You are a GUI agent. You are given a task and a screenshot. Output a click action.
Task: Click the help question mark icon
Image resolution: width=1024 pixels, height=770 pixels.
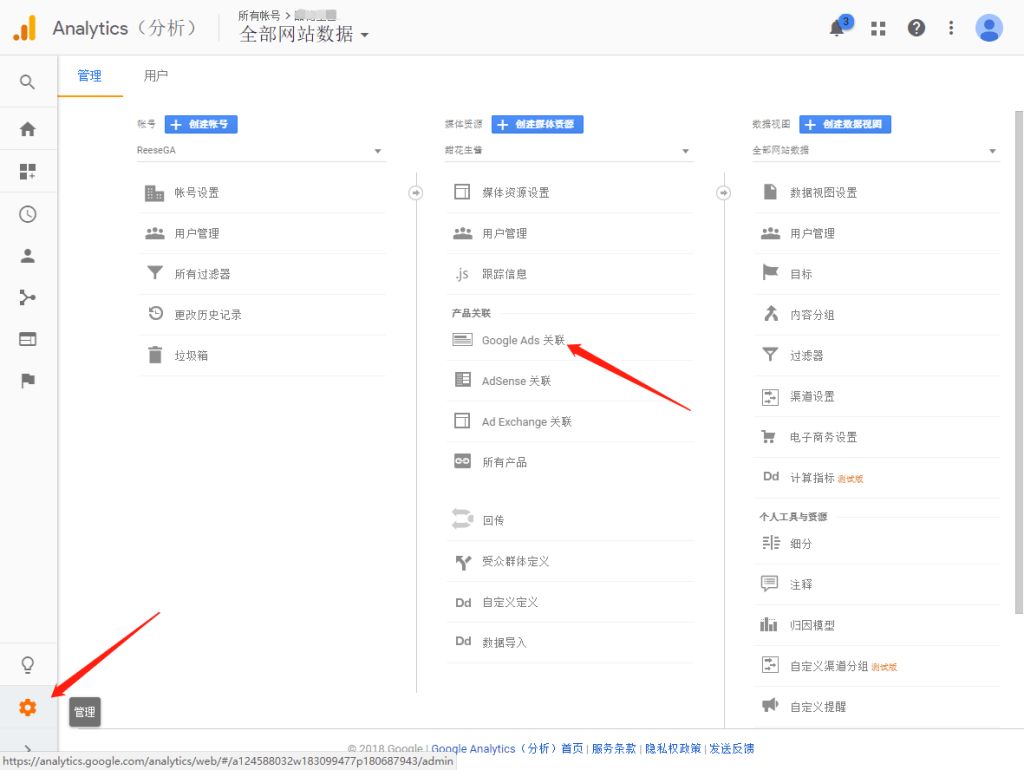[x=916, y=28]
